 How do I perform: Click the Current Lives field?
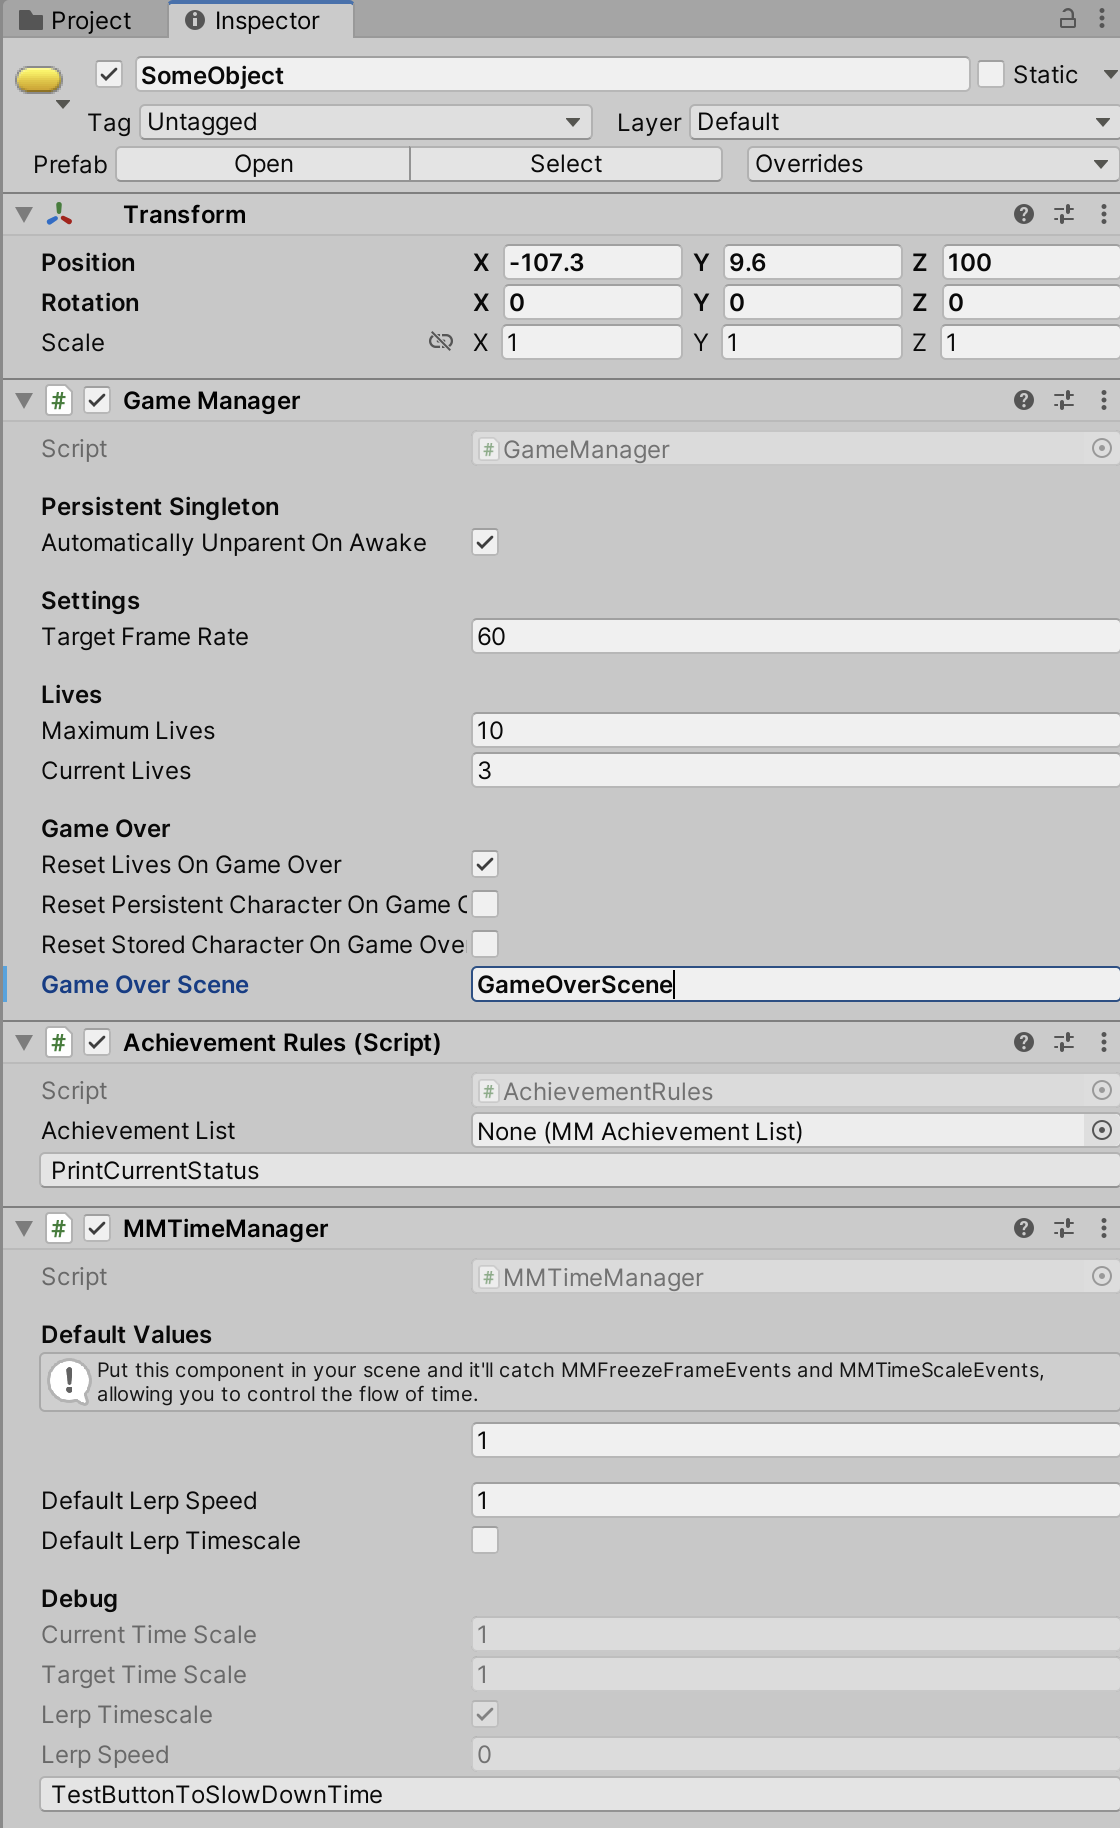coord(795,770)
